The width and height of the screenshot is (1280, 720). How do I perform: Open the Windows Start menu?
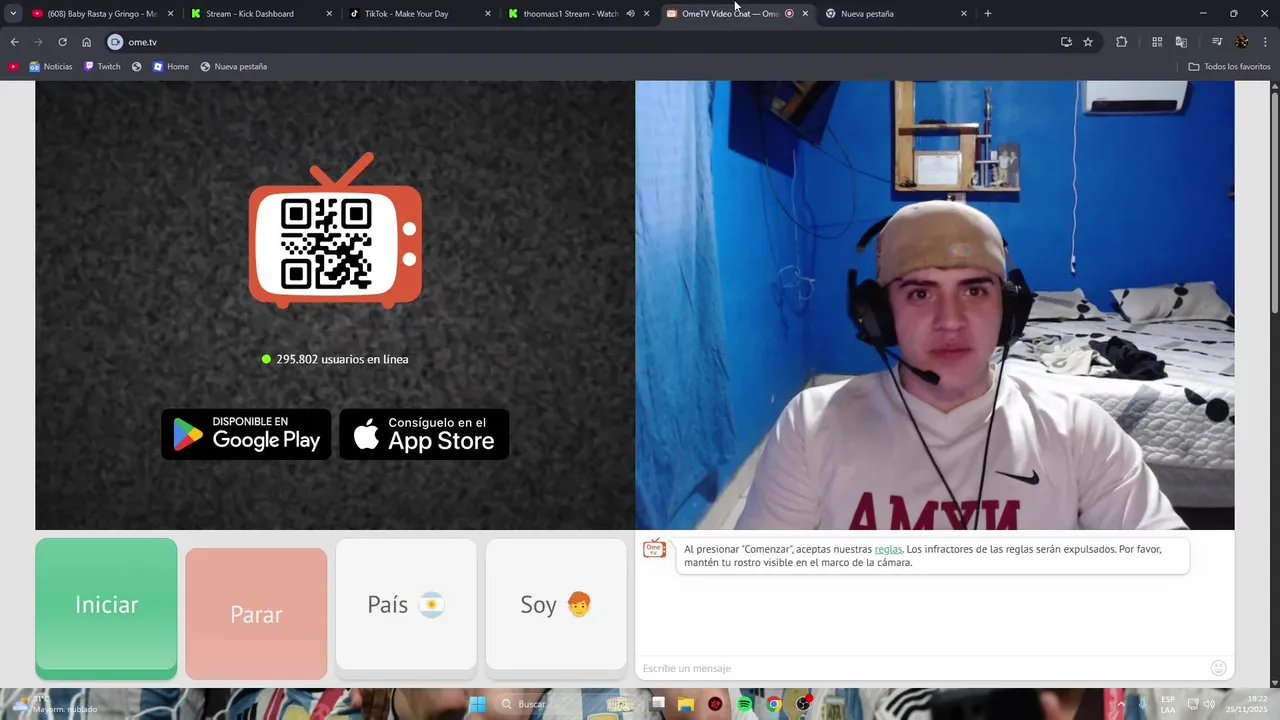pyautogui.click(x=477, y=704)
